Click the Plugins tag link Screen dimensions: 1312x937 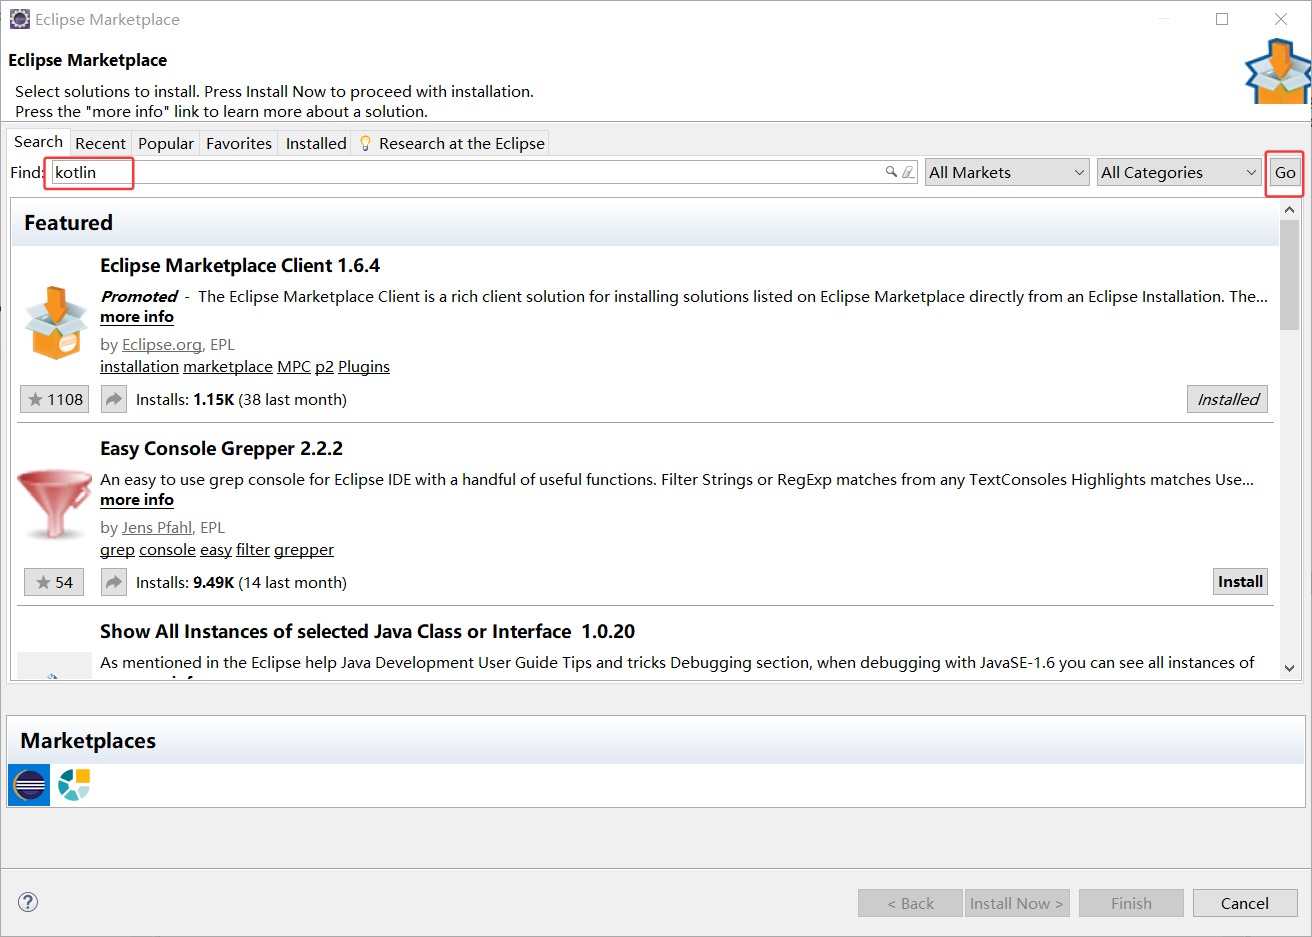coord(364,367)
